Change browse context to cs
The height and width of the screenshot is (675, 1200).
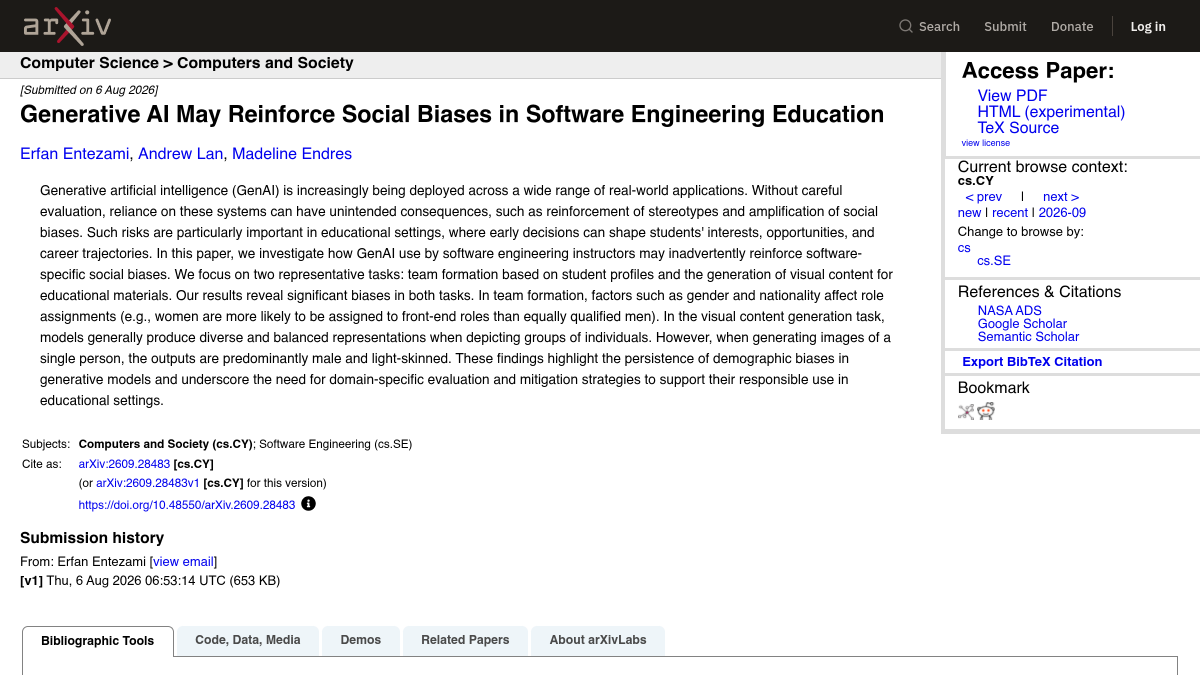click(964, 248)
